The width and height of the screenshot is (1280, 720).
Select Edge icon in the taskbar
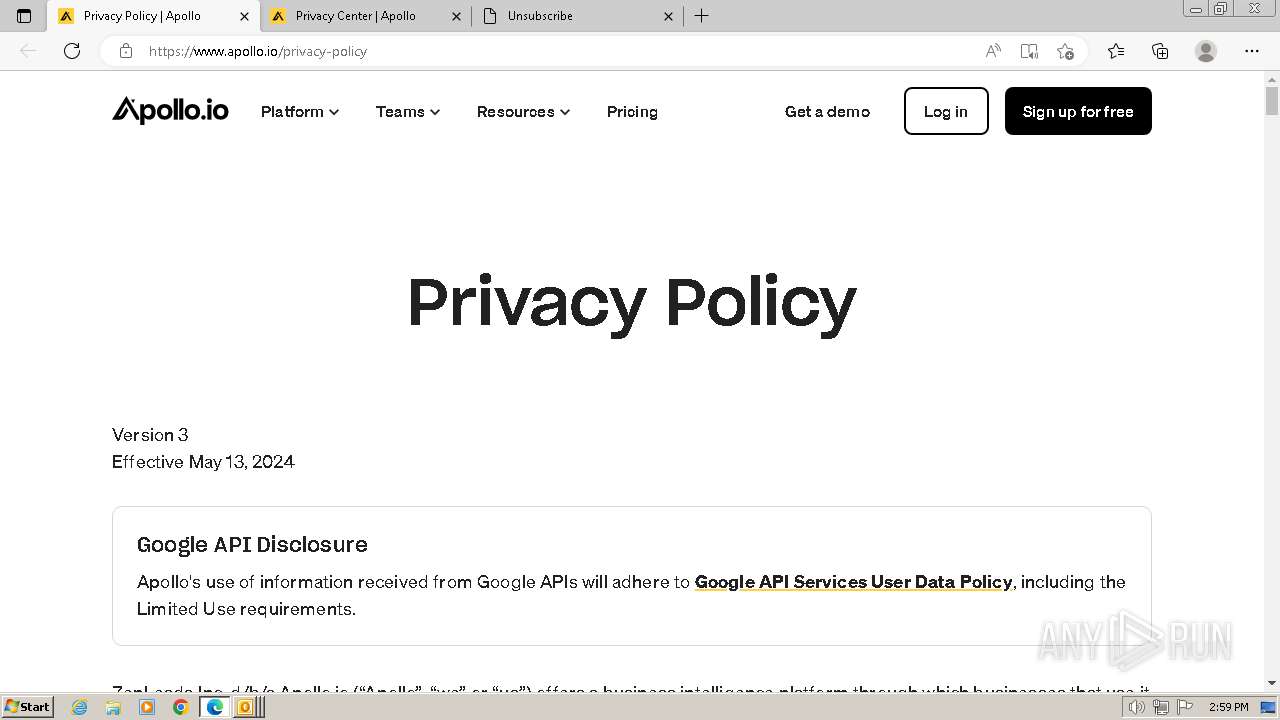tap(214, 707)
